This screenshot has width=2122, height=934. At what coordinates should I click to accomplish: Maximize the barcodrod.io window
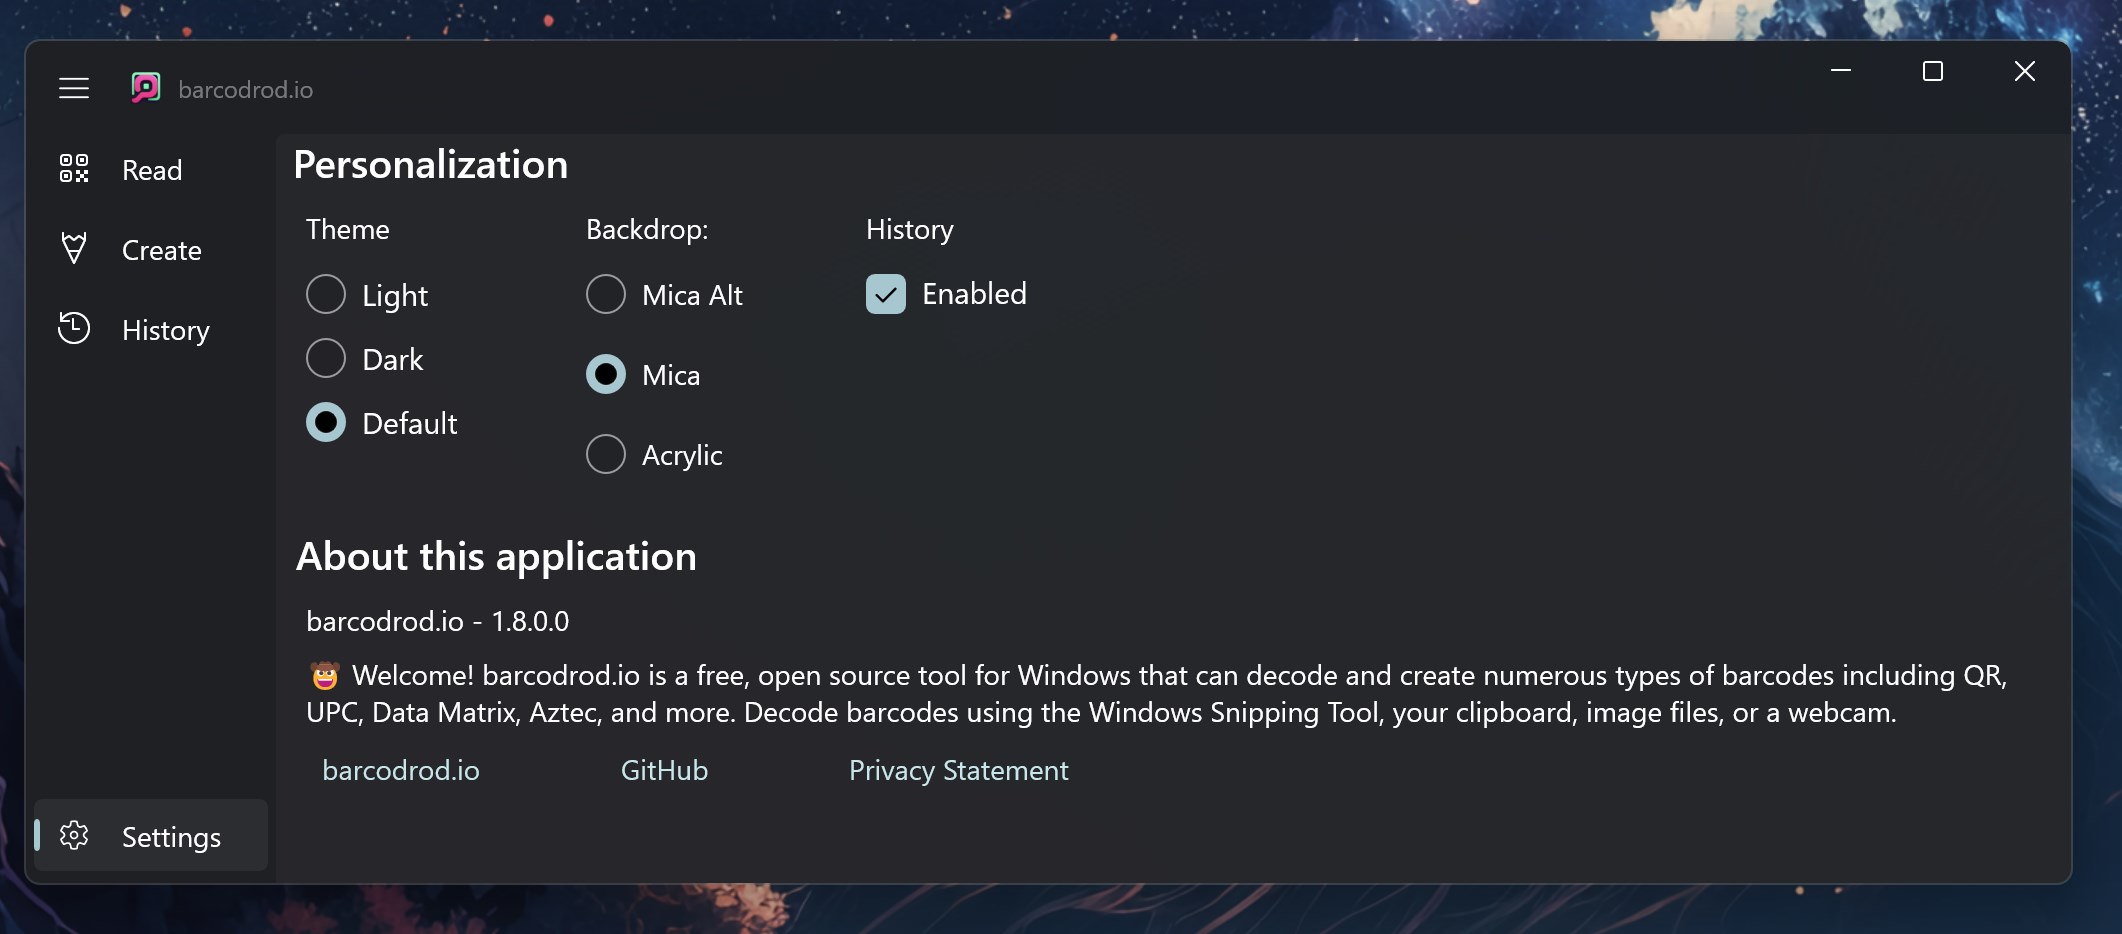tap(1933, 71)
